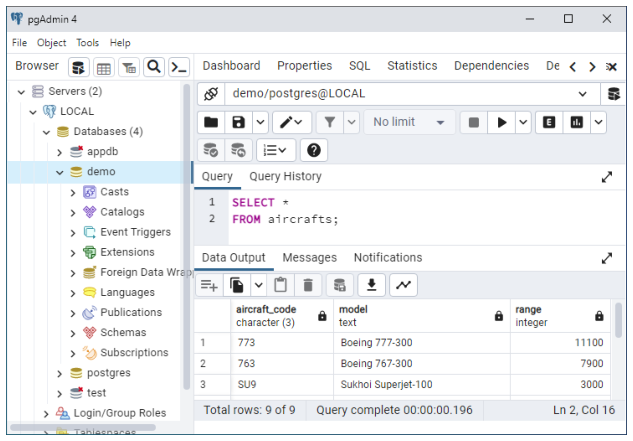Switch to the Properties tab
Image resolution: width=633 pixels, height=441 pixels.
coord(304,66)
